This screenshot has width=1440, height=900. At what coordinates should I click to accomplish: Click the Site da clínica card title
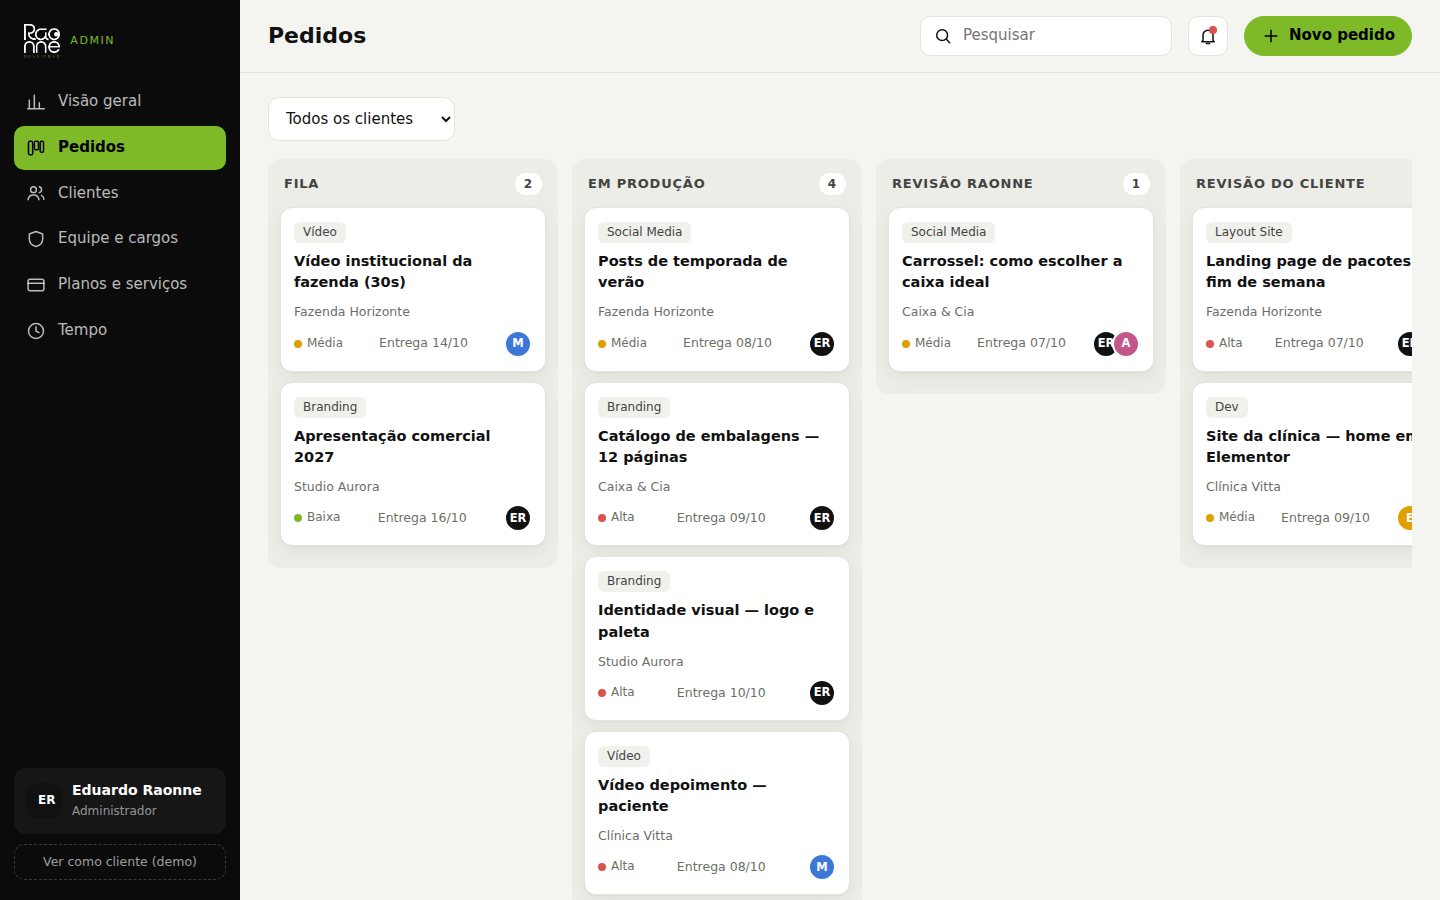(x=1308, y=446)
